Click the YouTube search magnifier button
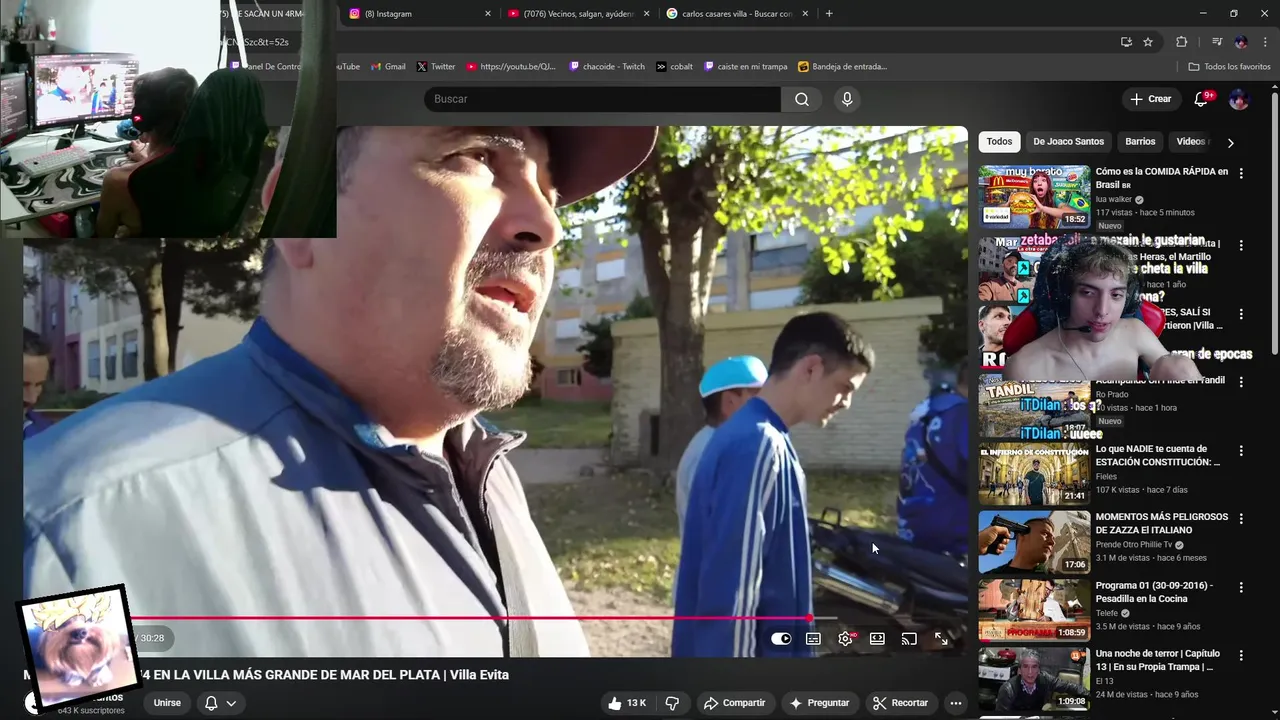Screen dimensions: 1280x720 [802, 99]
